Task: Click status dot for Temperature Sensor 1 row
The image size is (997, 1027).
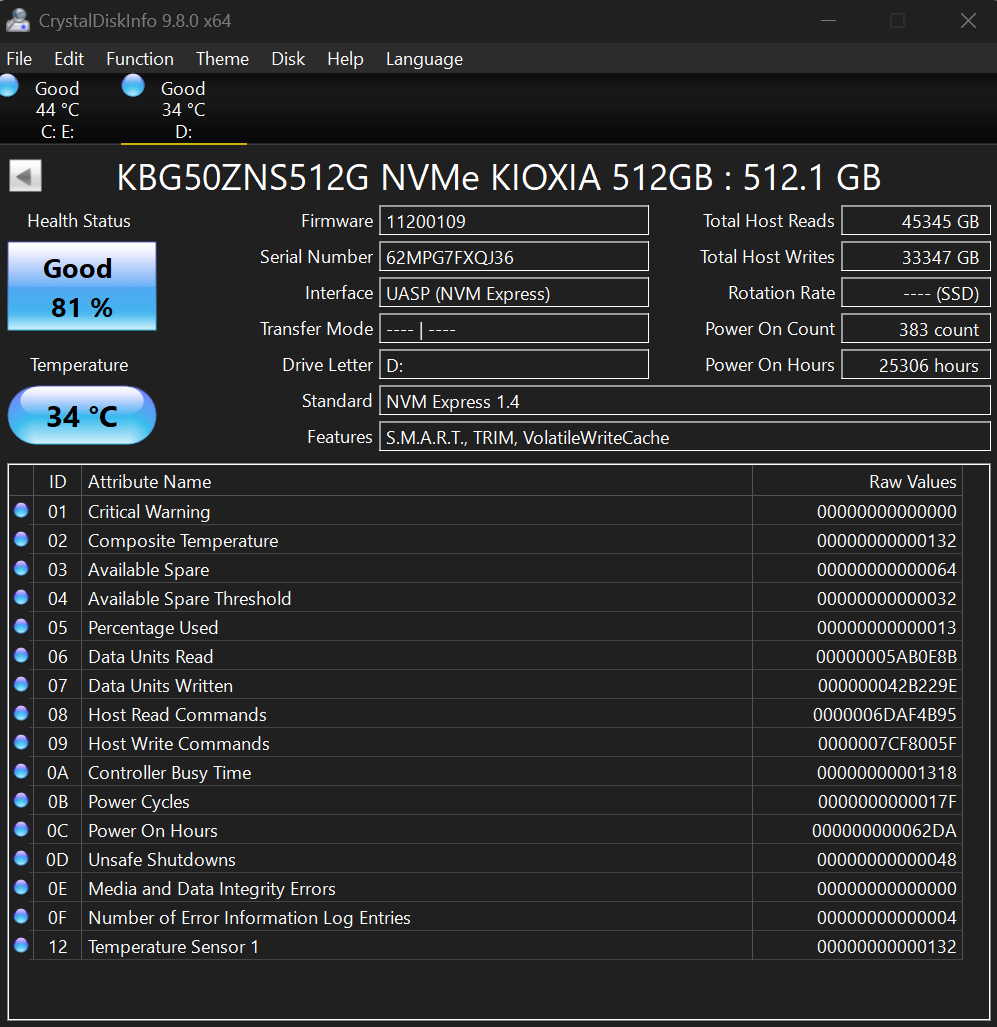Action: coord(21,945)
